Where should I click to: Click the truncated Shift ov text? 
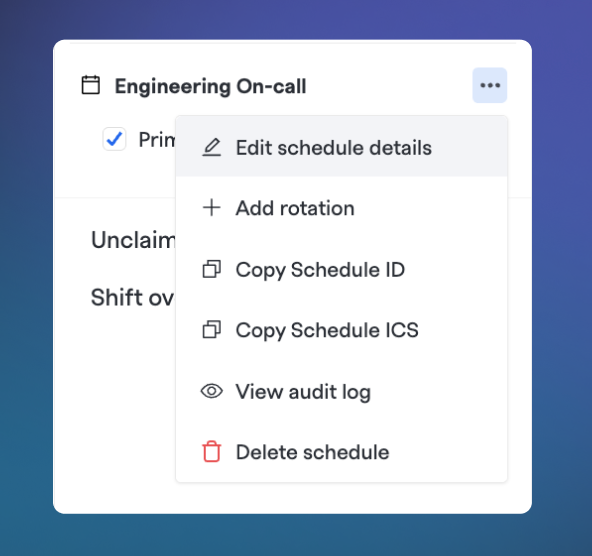[133, 297]
